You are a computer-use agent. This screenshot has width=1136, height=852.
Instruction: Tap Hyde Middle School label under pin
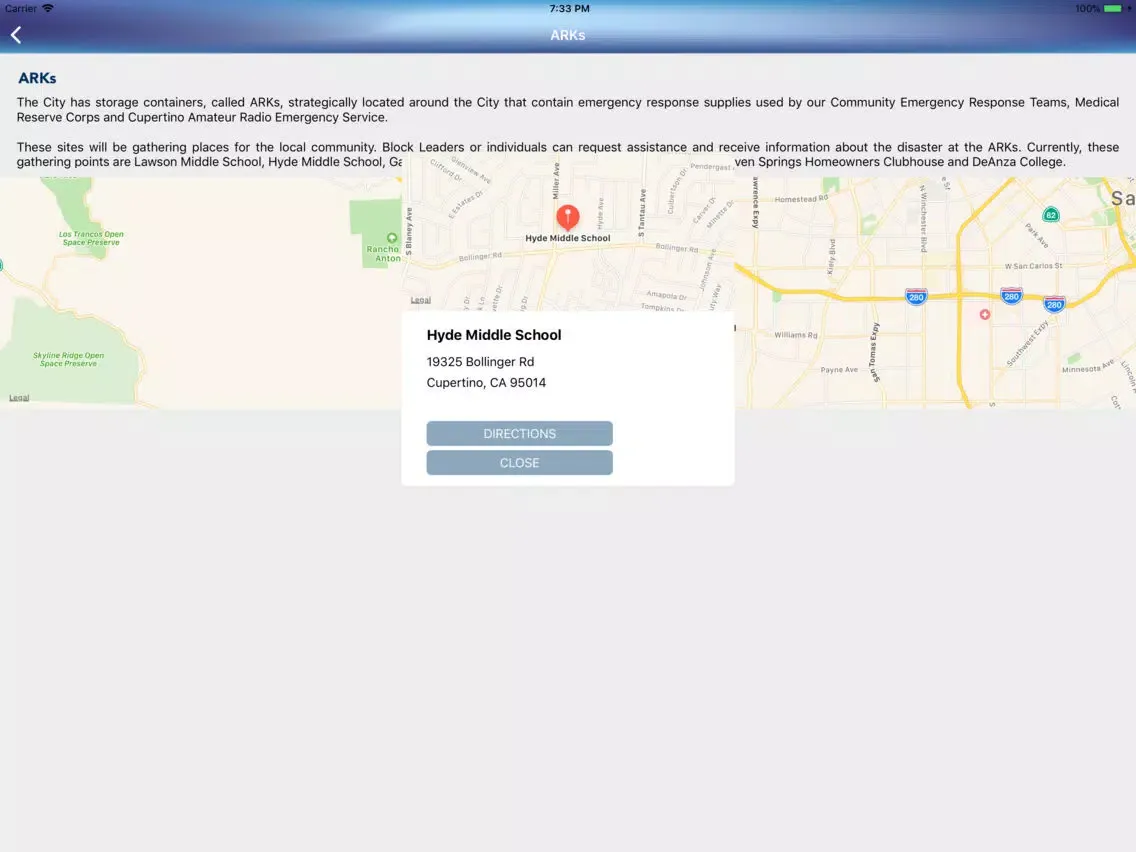pos(567,238)
